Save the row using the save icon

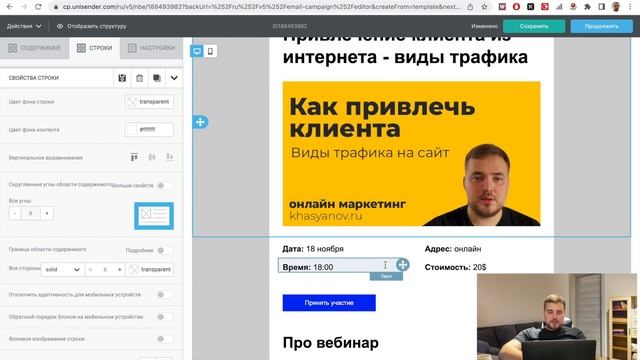122,78
